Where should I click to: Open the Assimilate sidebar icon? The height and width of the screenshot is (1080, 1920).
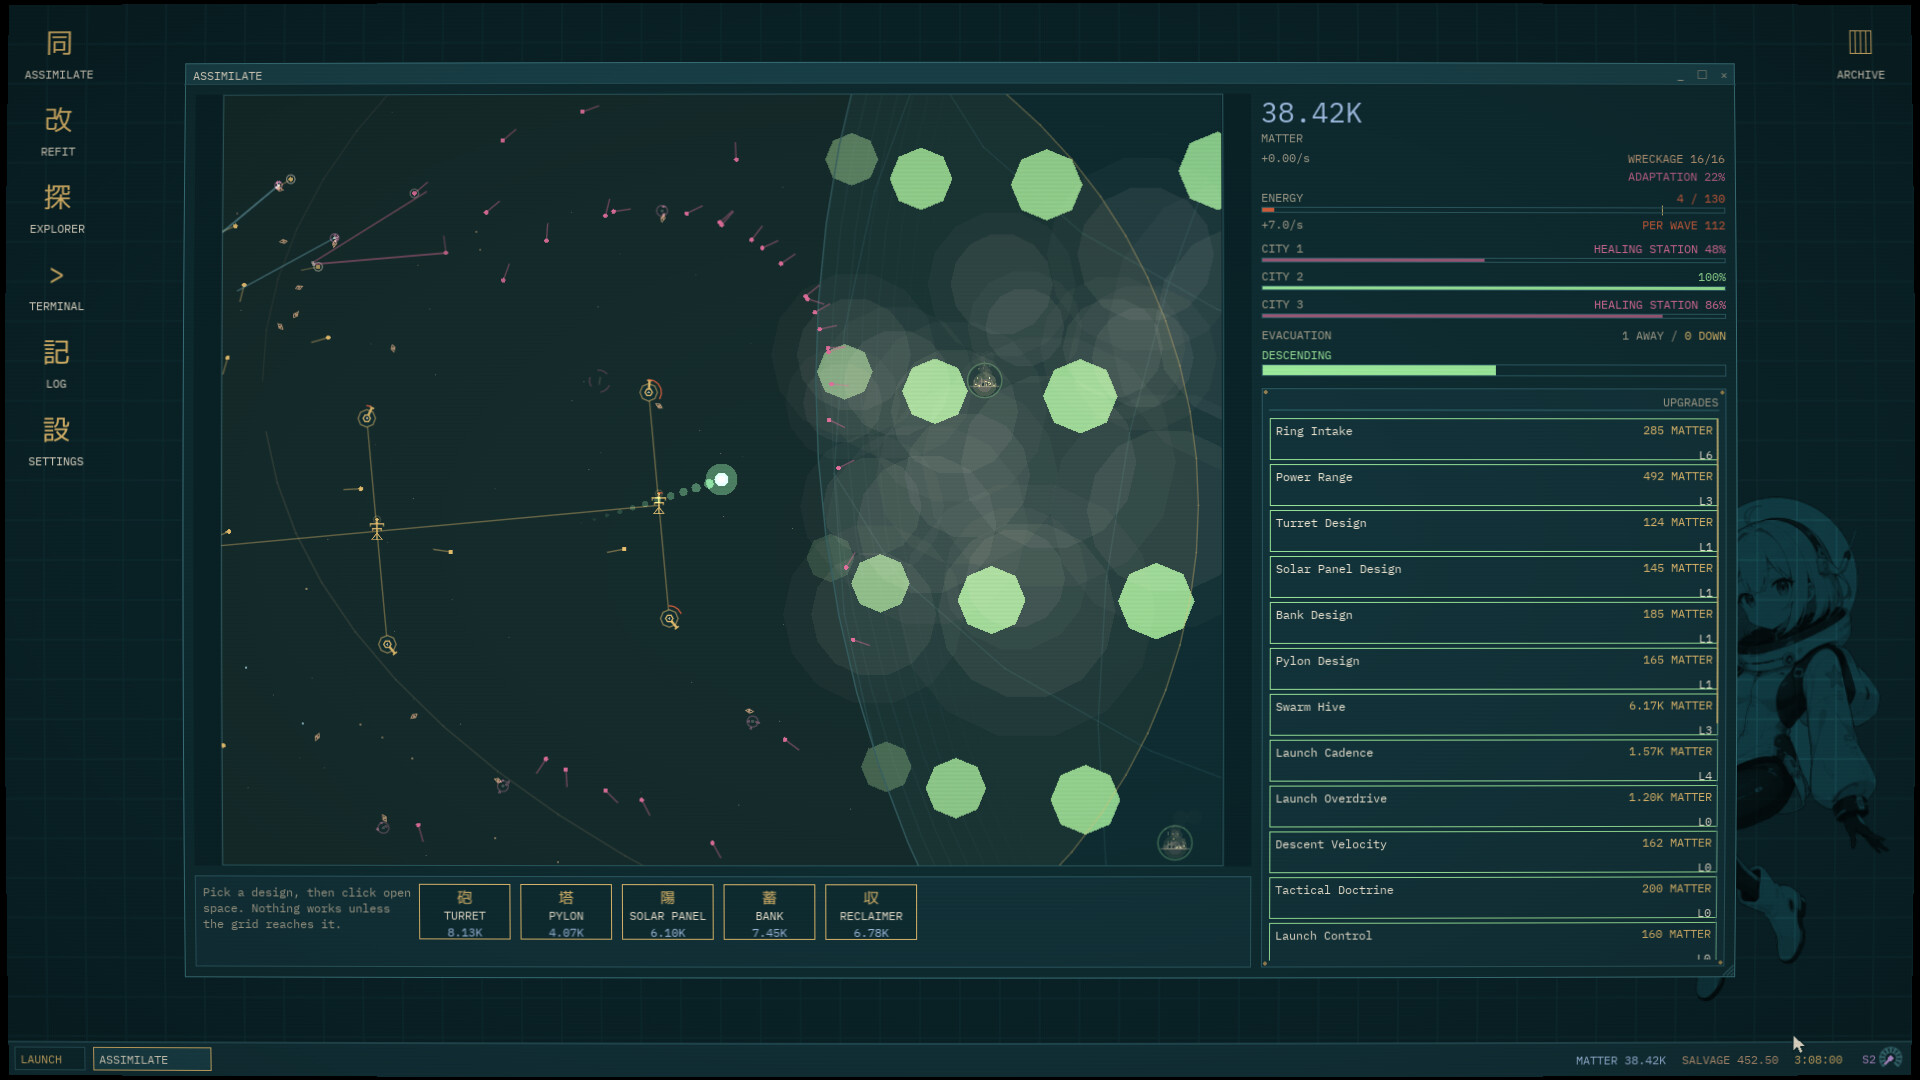[x=59, y=55]
